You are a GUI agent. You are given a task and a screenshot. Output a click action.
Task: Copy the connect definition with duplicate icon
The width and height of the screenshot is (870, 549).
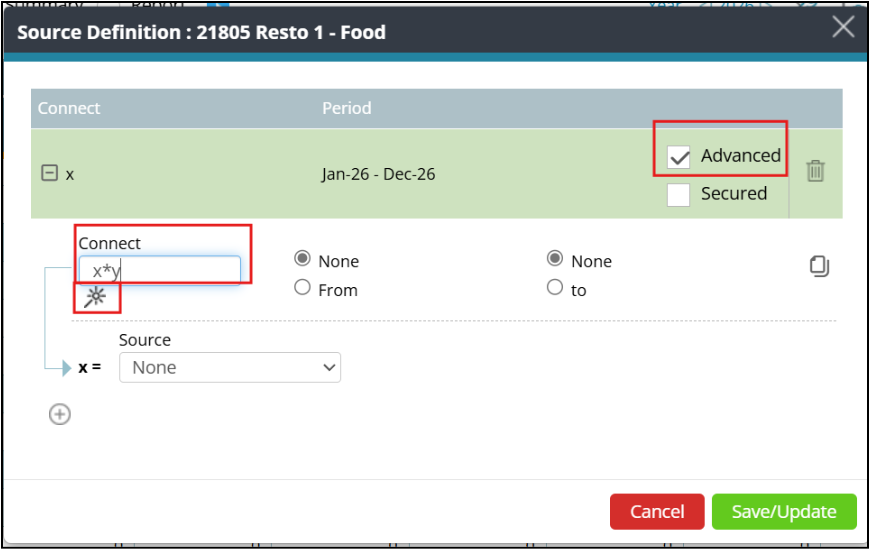pos(819,266)
